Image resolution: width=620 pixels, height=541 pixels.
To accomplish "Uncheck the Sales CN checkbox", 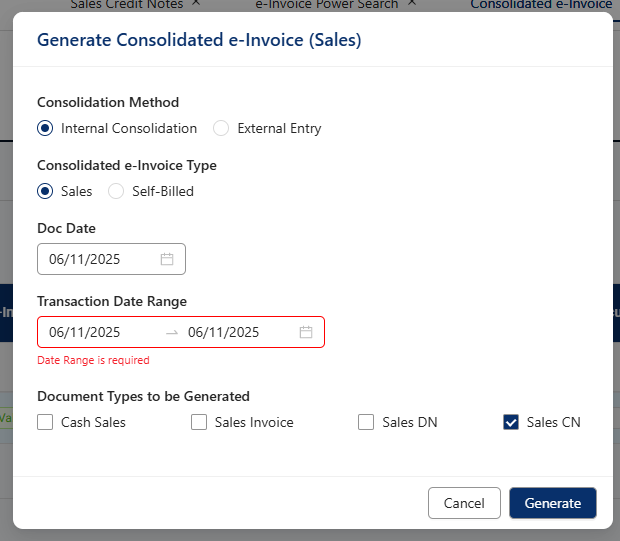I will pos(511,422).
